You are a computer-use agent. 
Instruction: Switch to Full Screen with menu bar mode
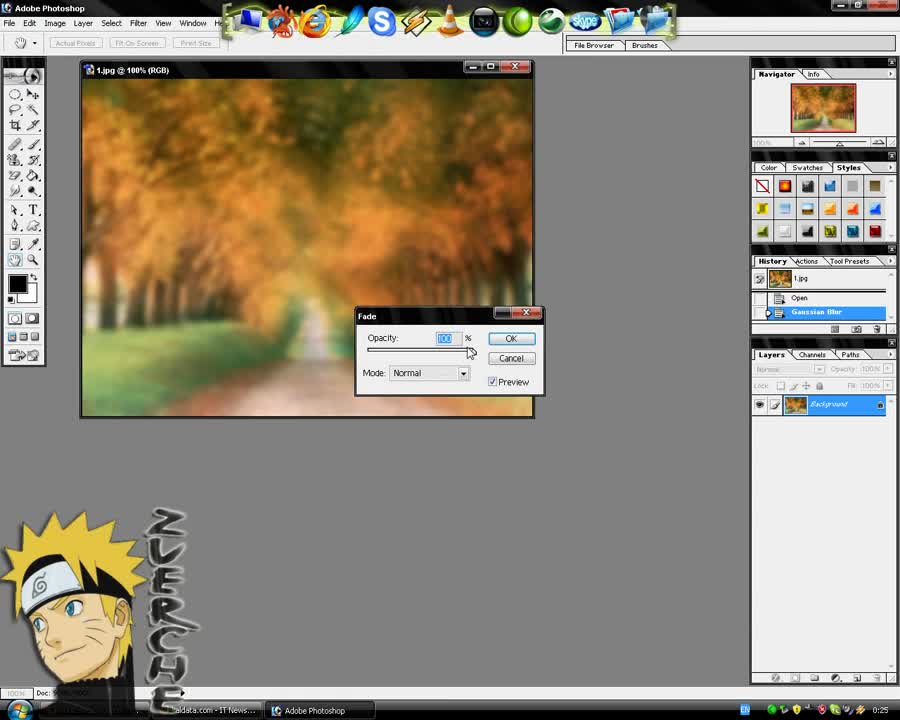(24, 337)
